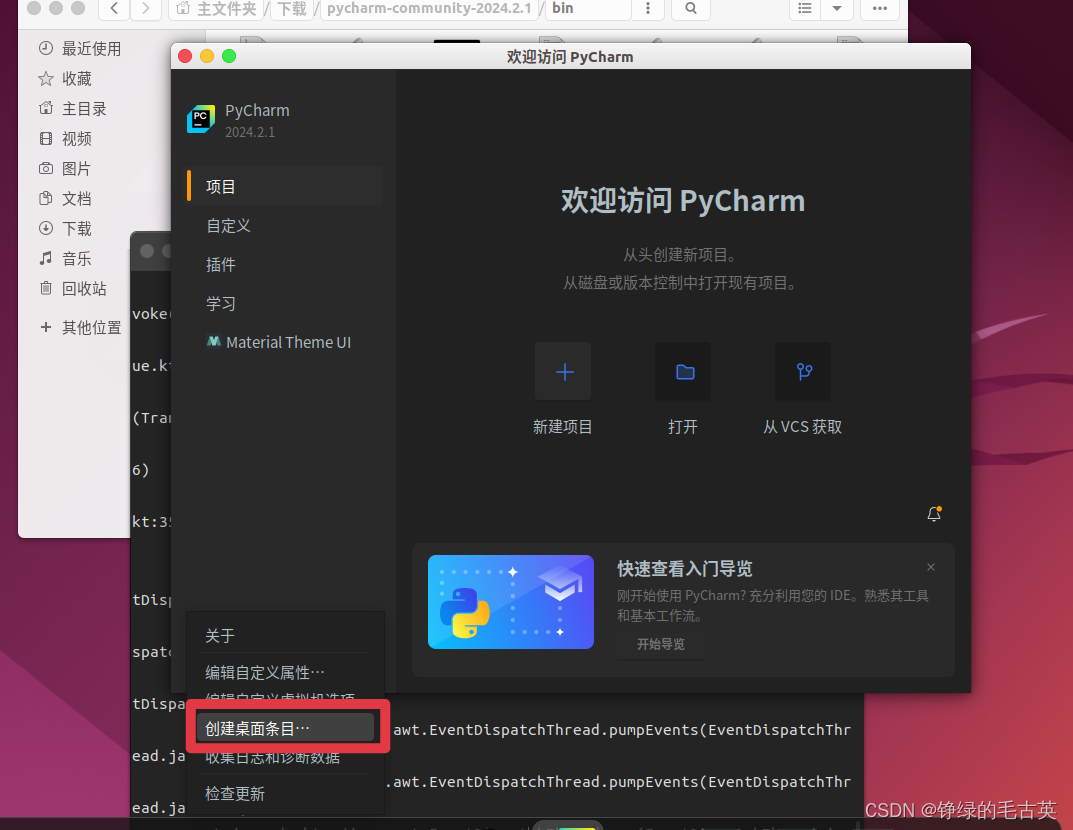Click the onboarding tour Python thumbnail
Screen dimensions: 1073x830
(510, 602)
